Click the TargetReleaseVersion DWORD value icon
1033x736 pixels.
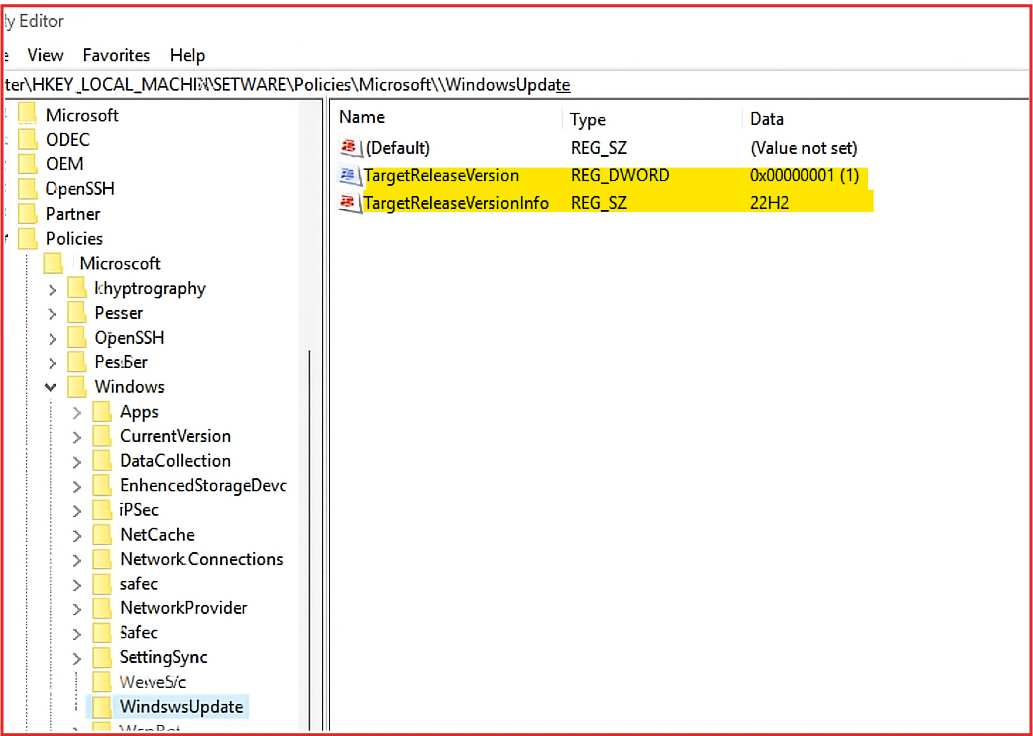[x=349, y=176]
